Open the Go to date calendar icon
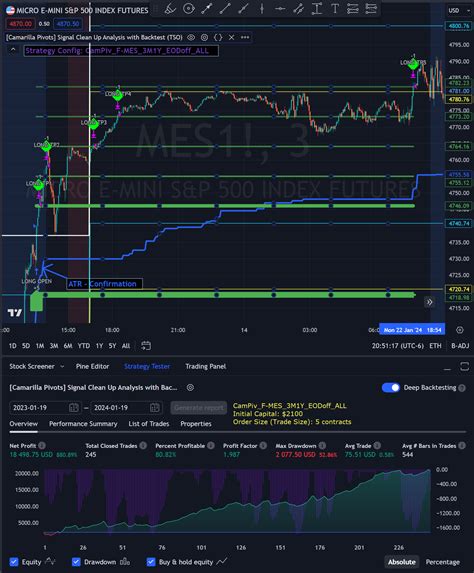Viewport: 474px width, 573px height. tap(146, 346)
